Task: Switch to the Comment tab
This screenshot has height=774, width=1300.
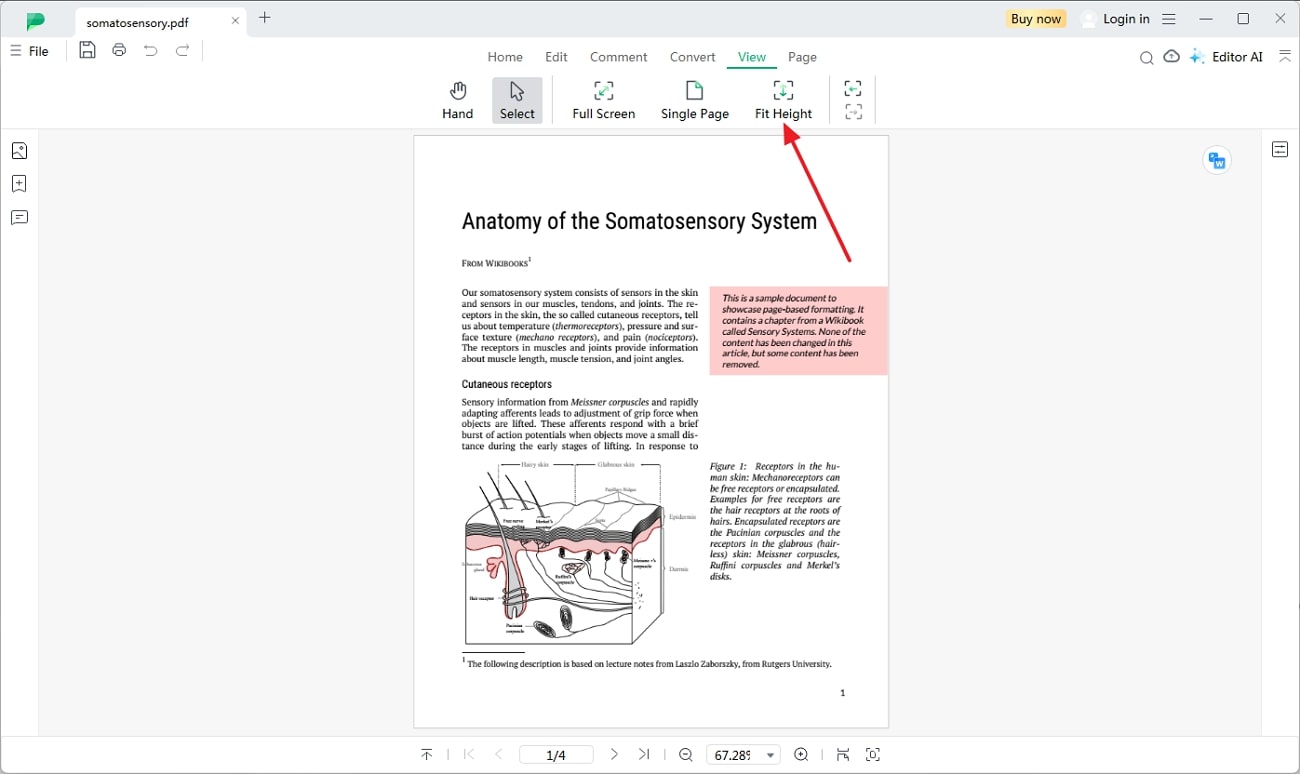Action: tap(618, 57)
